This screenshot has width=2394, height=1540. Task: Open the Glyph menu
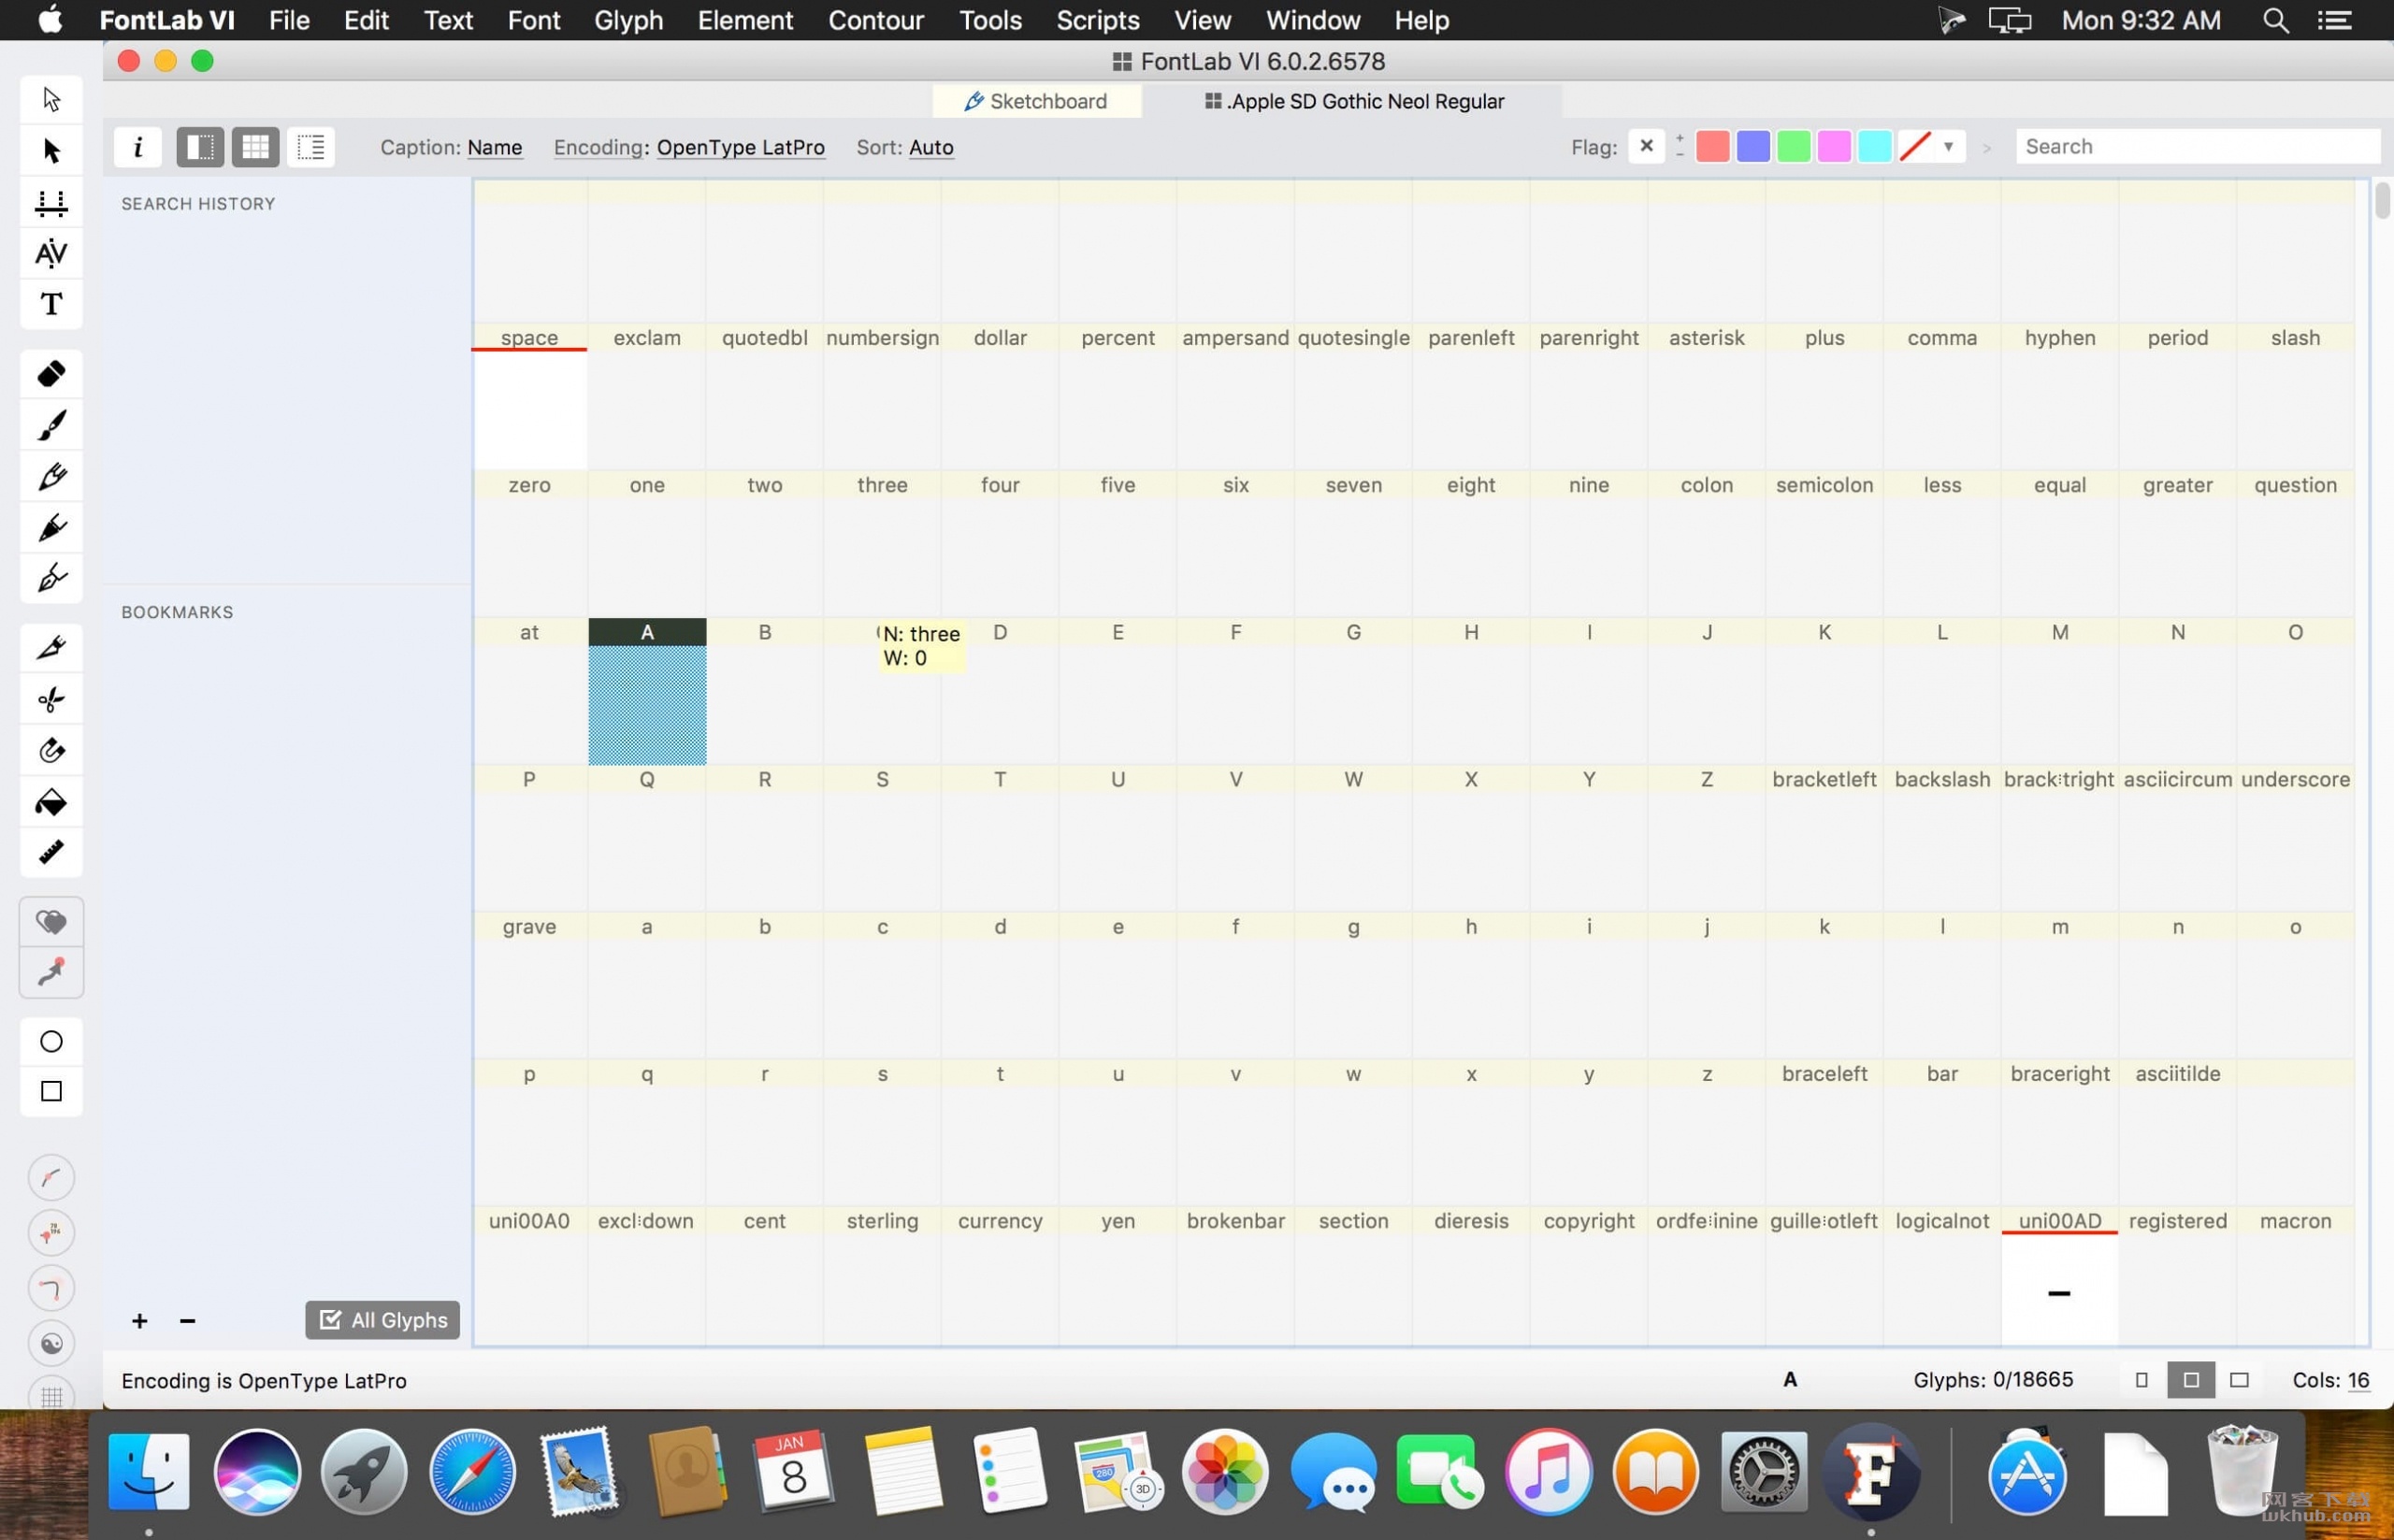[x=628, y=20]
